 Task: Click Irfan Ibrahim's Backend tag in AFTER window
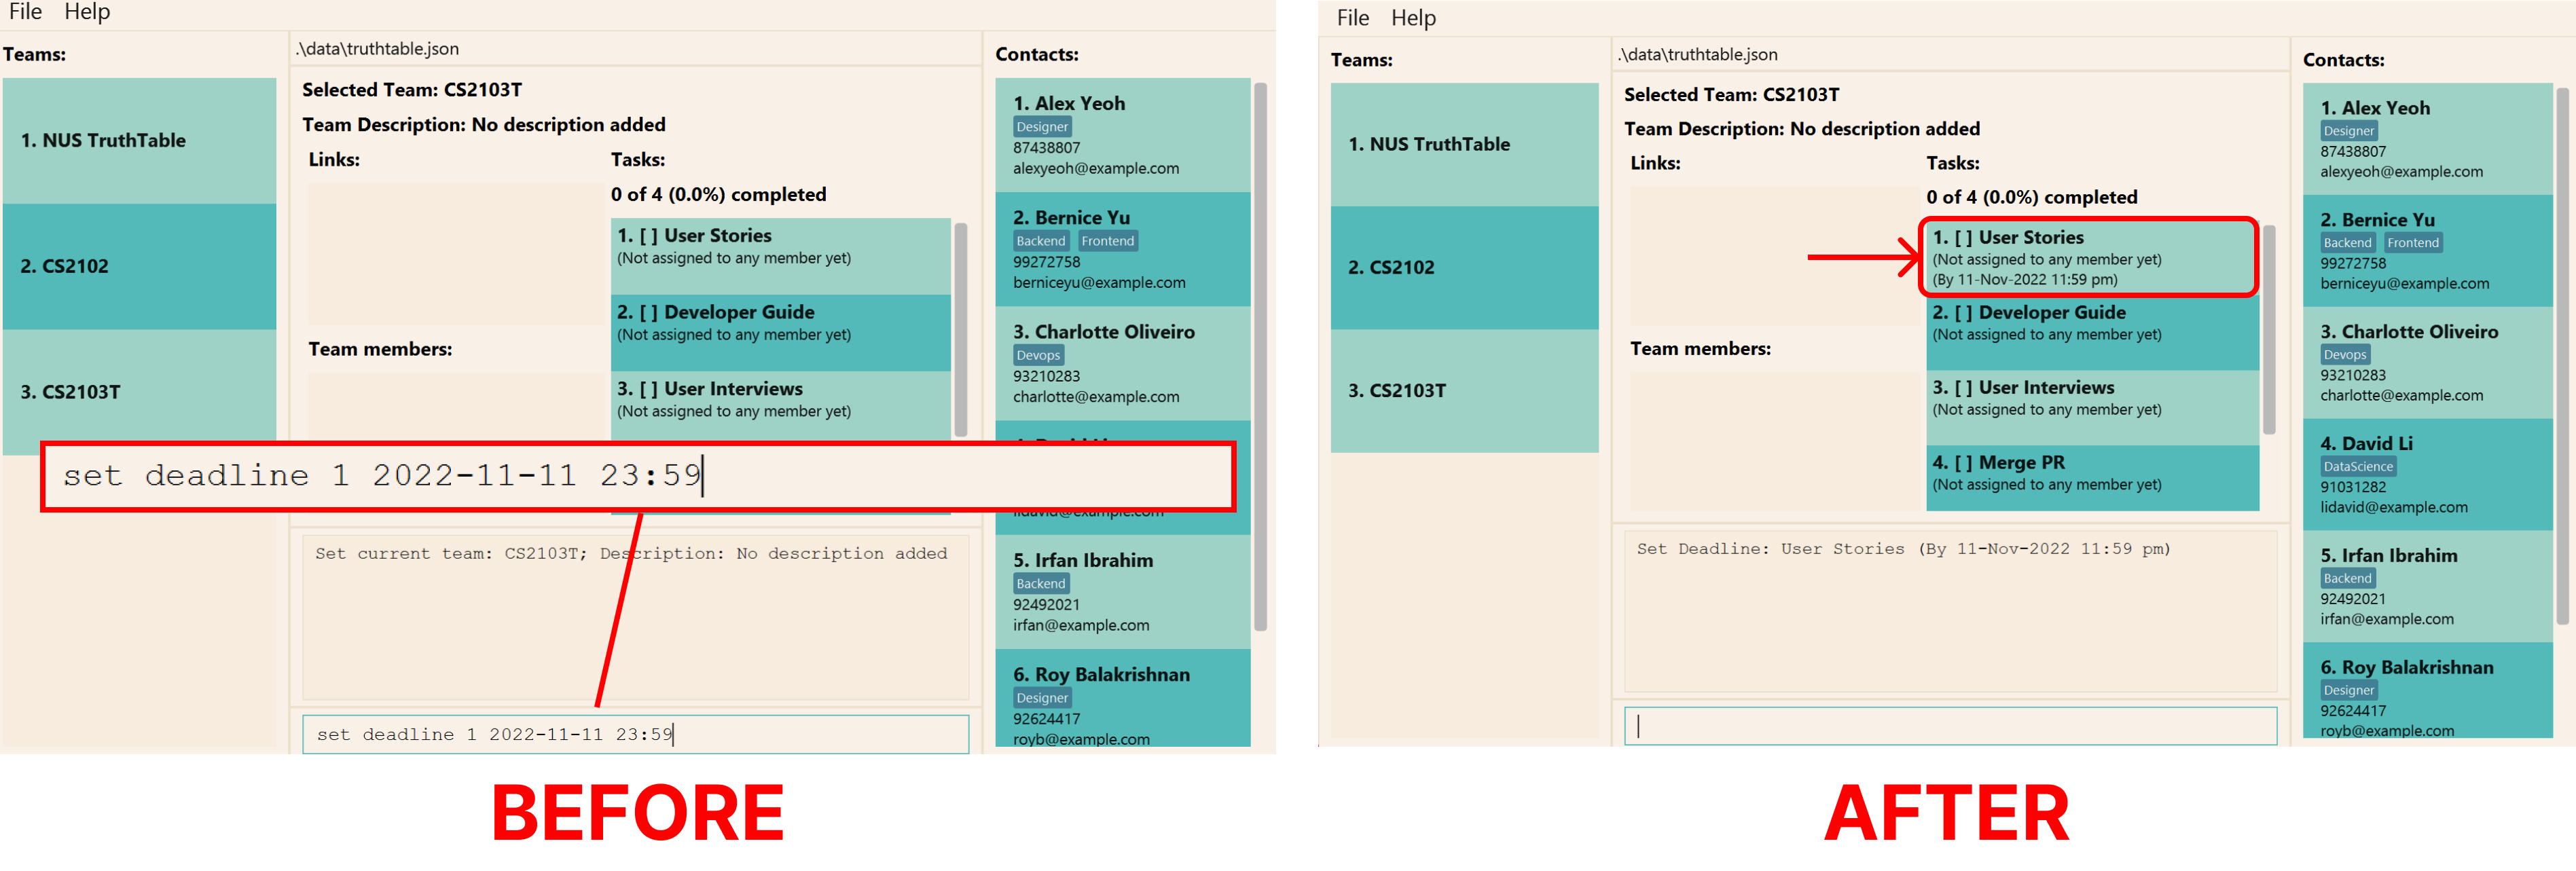(2347, 579)
